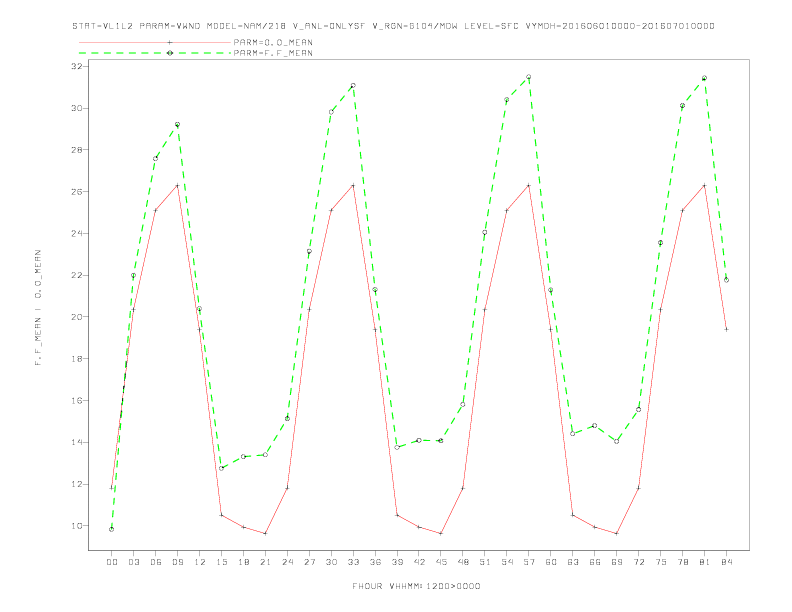Click y-axis tick label 24
Screen dimensions: 792x612
[x=78, y=233]
